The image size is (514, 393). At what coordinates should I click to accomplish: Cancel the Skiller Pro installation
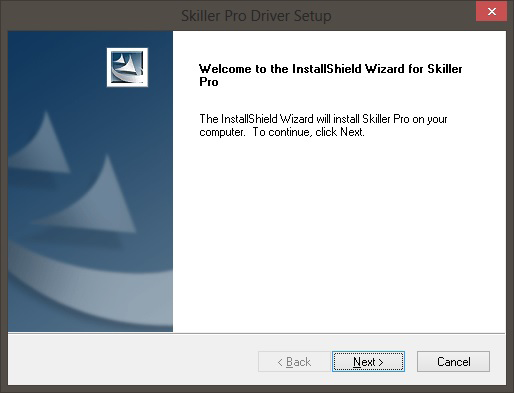pos(453,361)
